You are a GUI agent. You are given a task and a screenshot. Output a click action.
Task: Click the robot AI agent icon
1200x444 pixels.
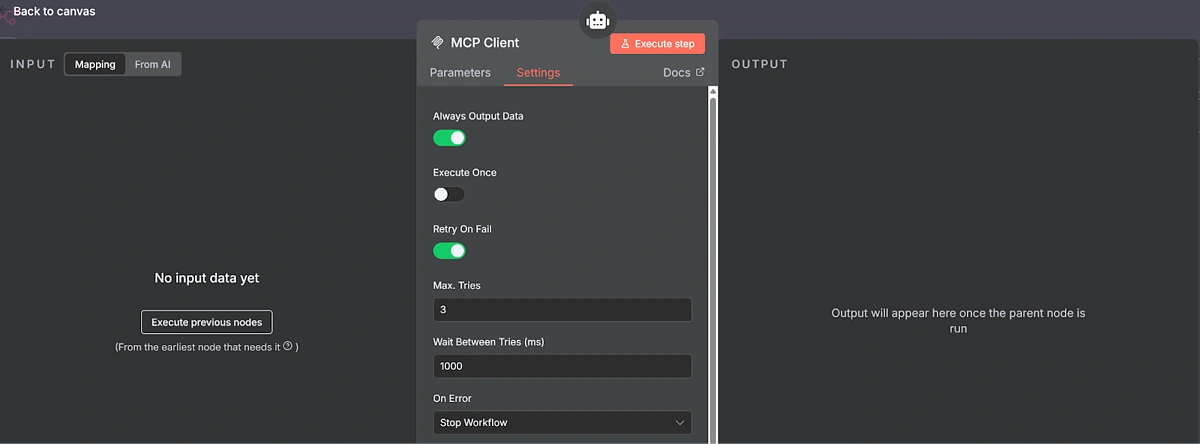[598, 20]
